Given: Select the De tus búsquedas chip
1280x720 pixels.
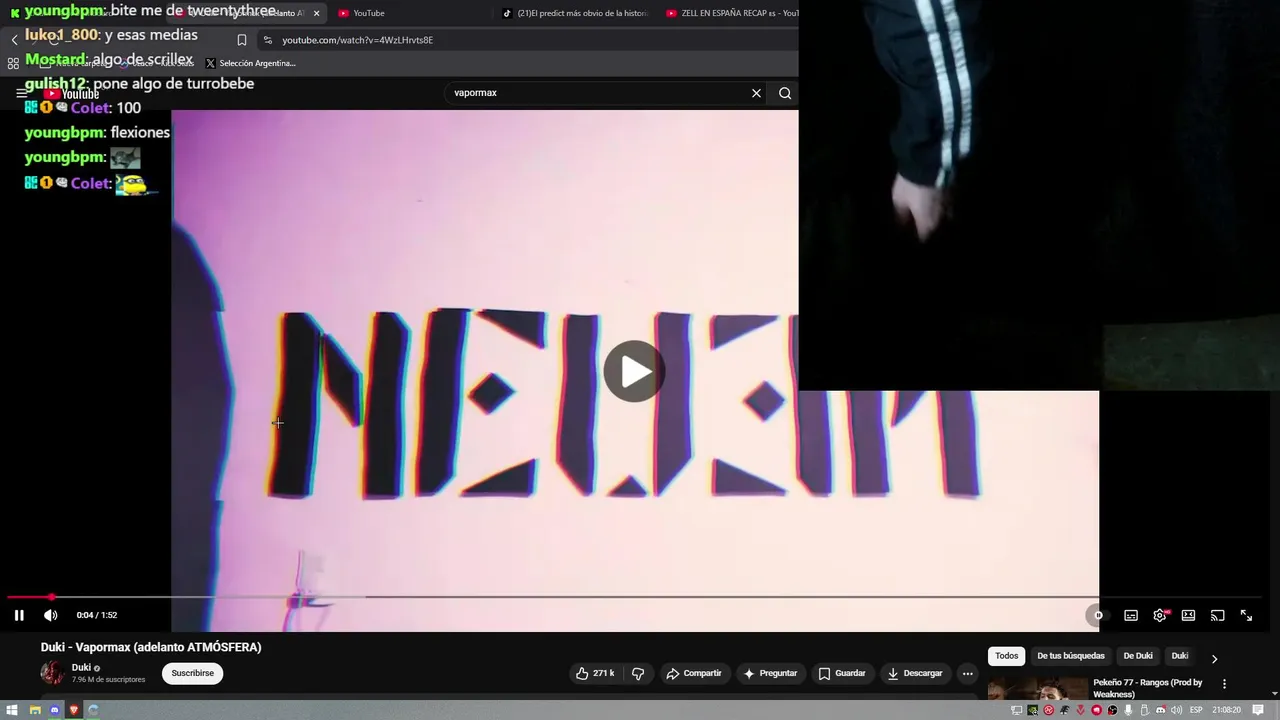Looking at the screenshot, I should coord(1071,656).
